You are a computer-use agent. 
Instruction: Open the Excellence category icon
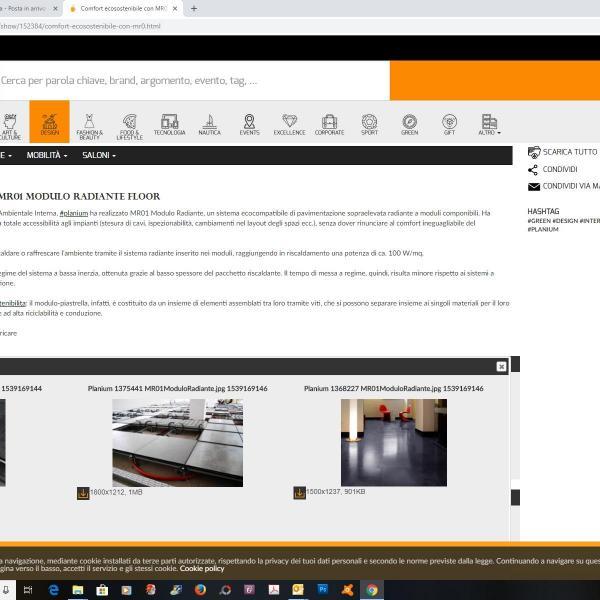coord(289,124)
